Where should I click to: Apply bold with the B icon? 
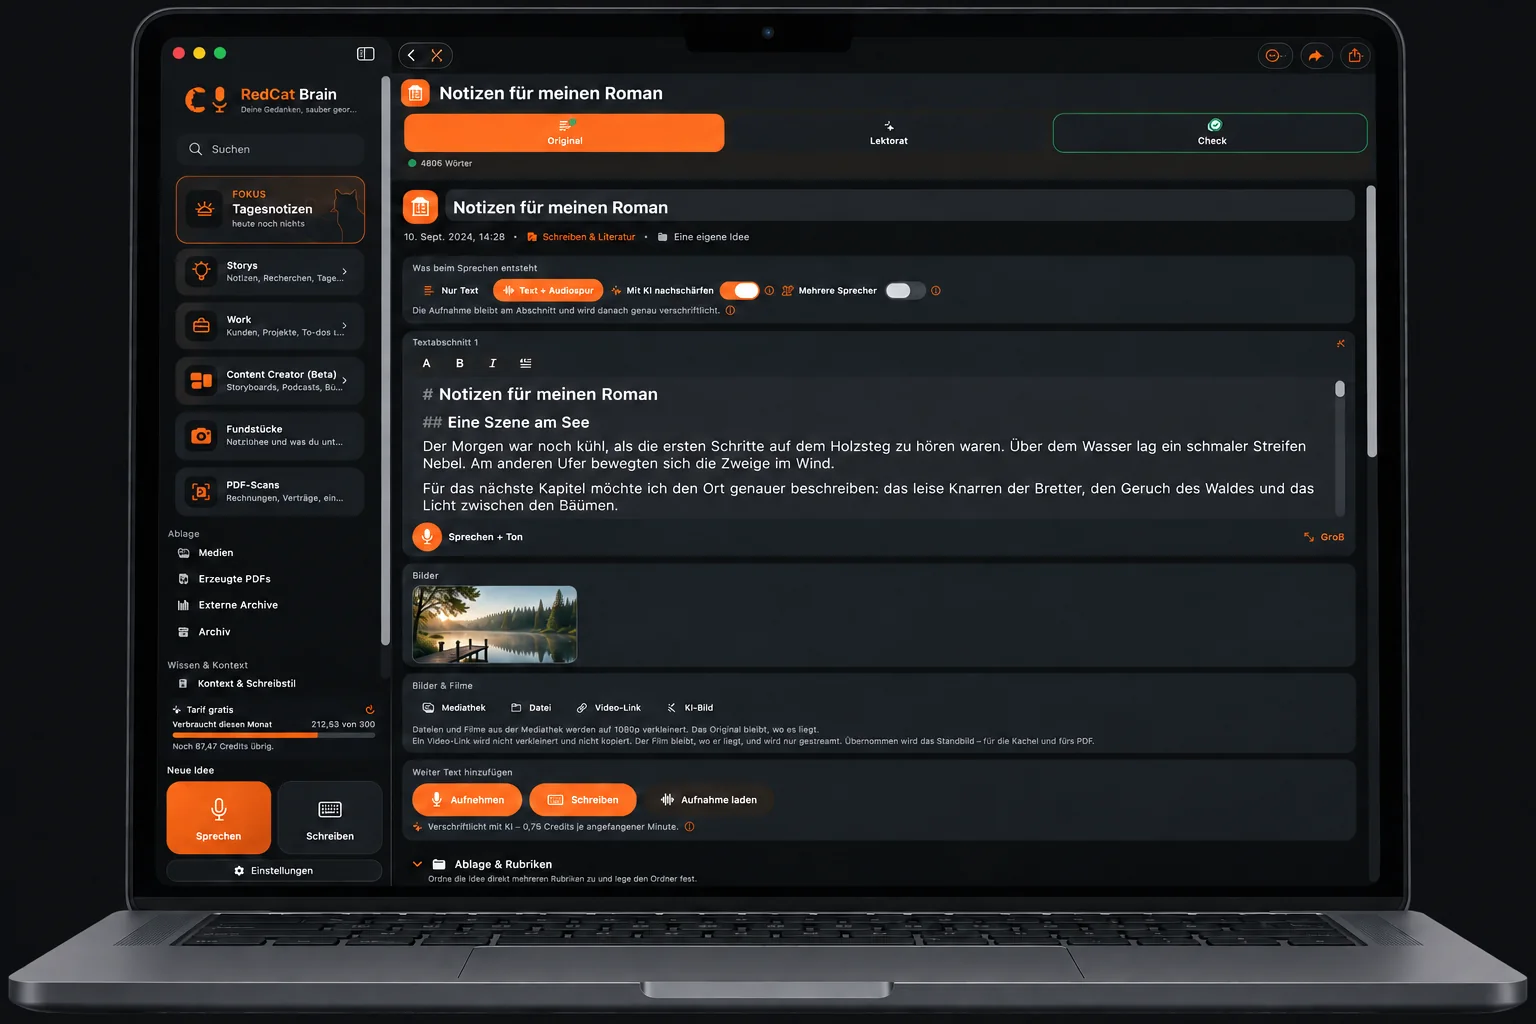460,363
